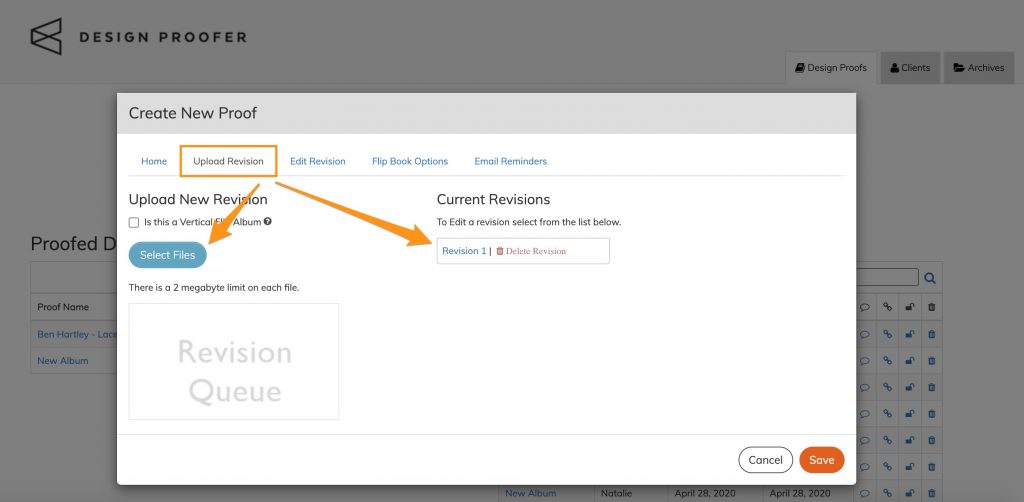Switch to the Home tab in dialog
Viewport: 1024px width, 502px height.
[154, 161]
